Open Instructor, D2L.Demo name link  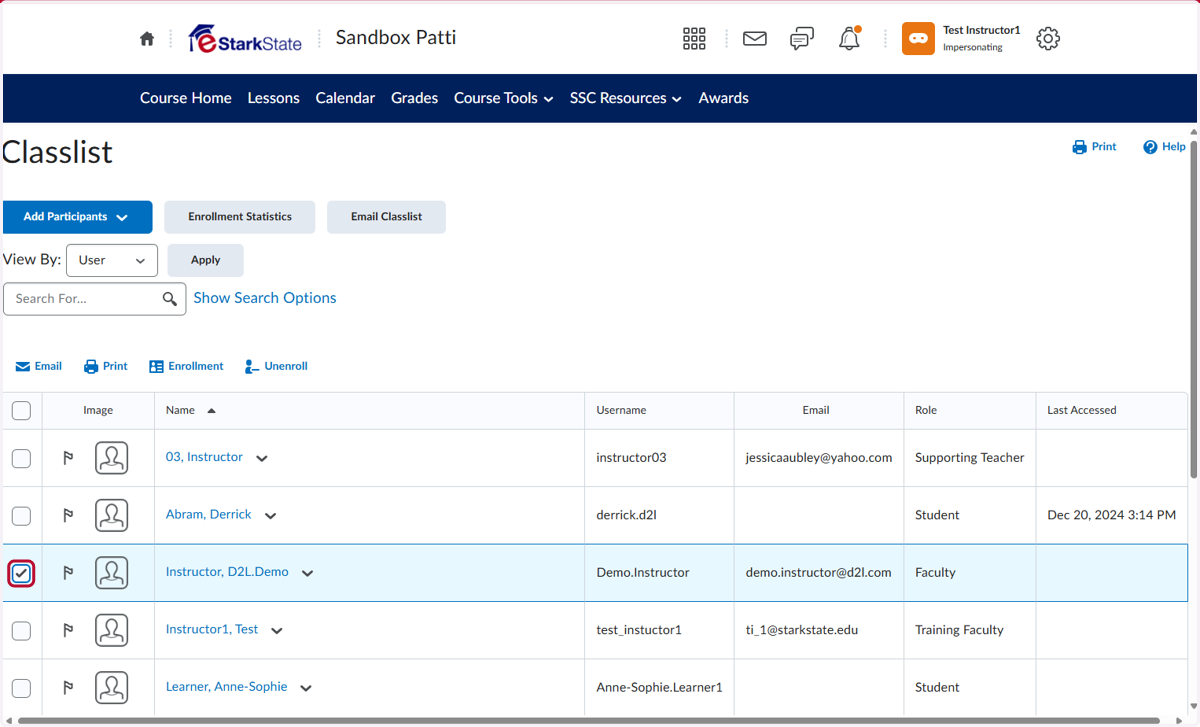click(x=227, y=572)
